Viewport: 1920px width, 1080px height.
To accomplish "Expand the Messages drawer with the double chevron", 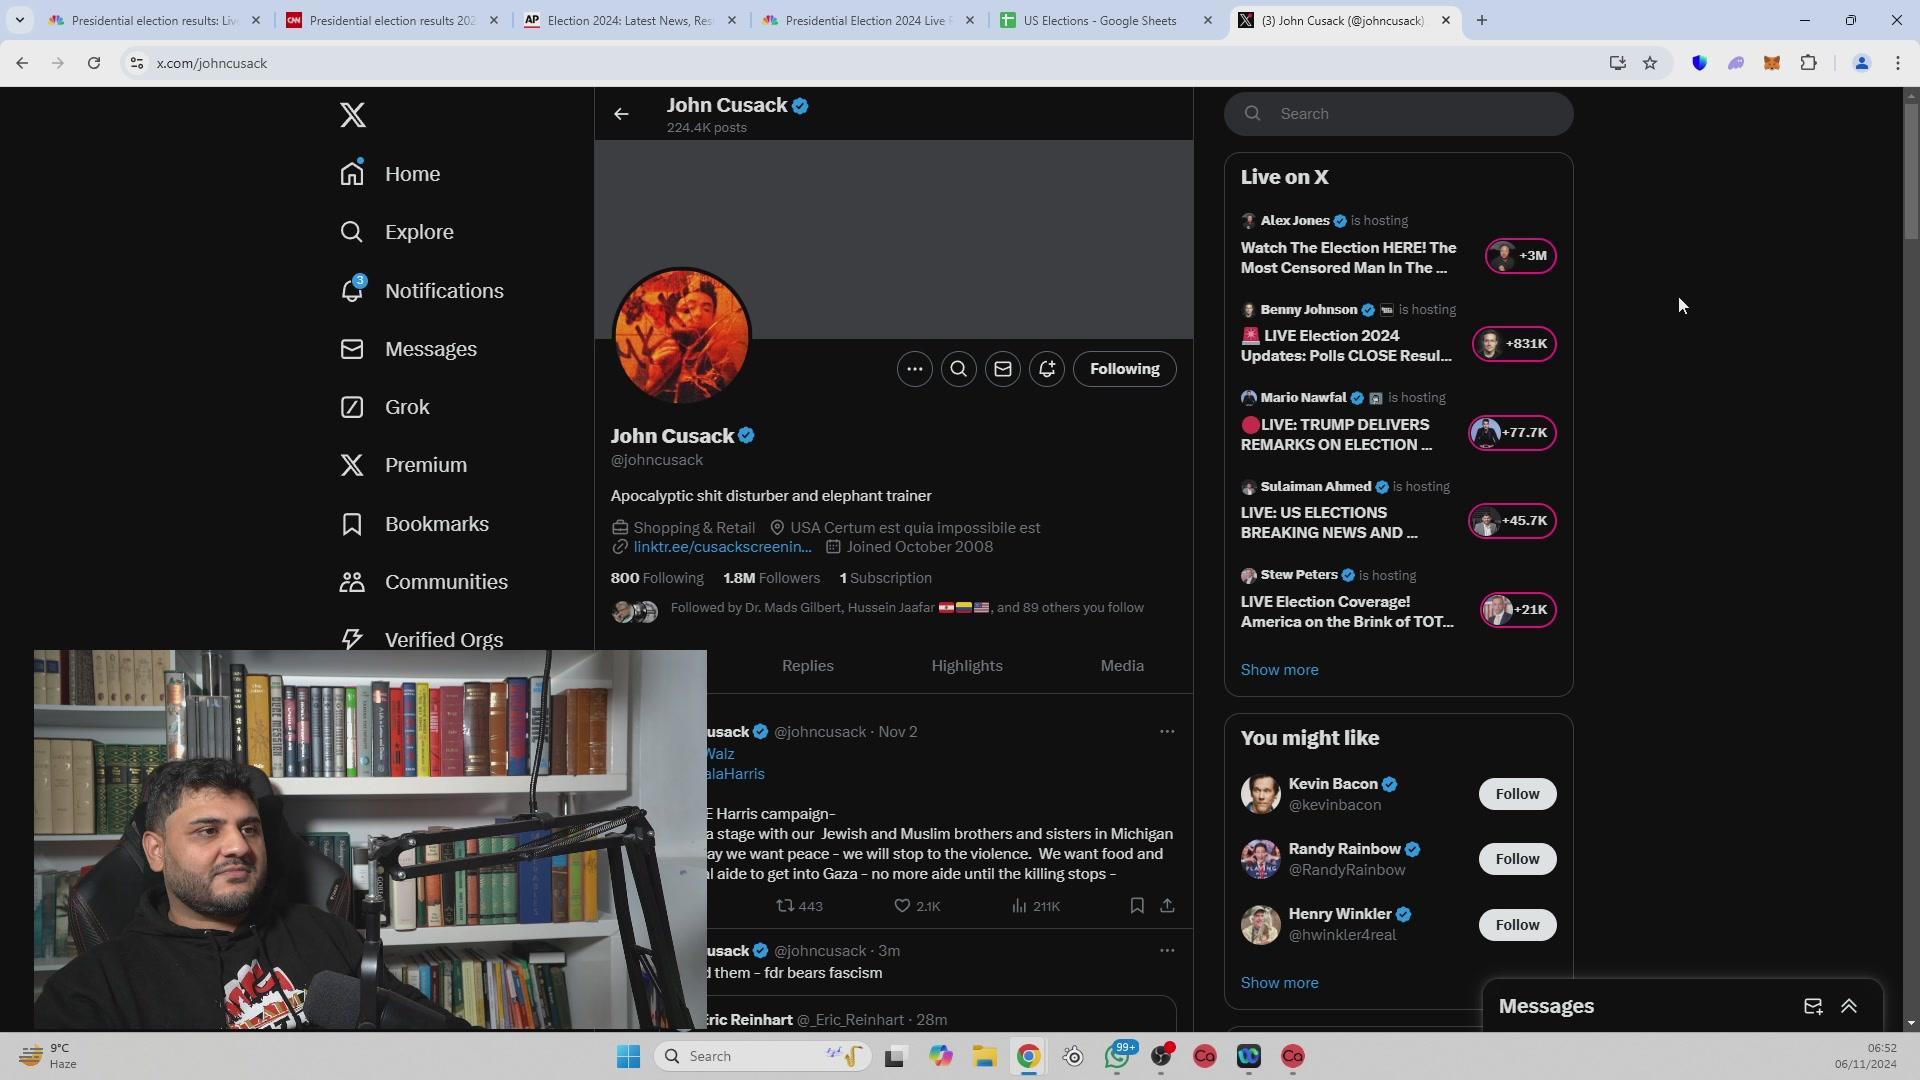I will [1849, 1007].
